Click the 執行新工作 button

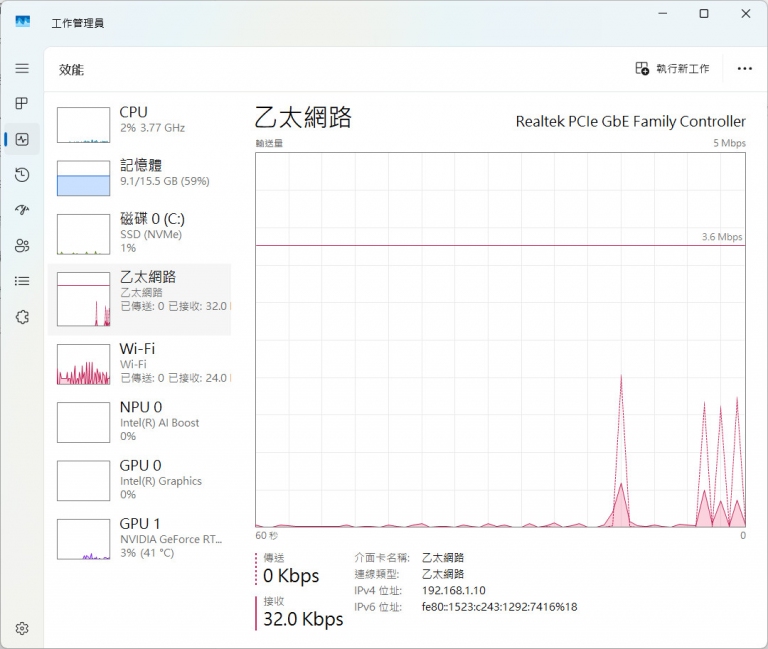(673, 69)
